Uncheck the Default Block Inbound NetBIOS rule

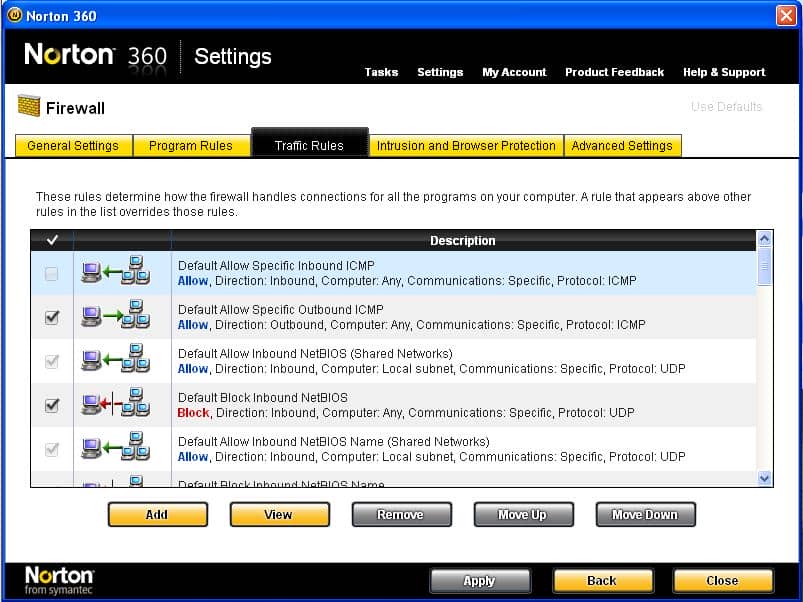(52, 405)
